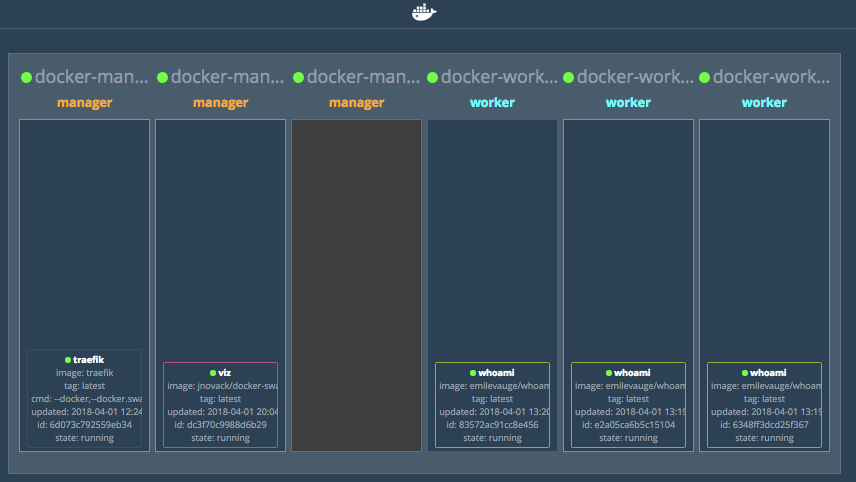Click 'id: 6d073c792559eb34' text
The image size is (856, 482).
tap(85, 425)
